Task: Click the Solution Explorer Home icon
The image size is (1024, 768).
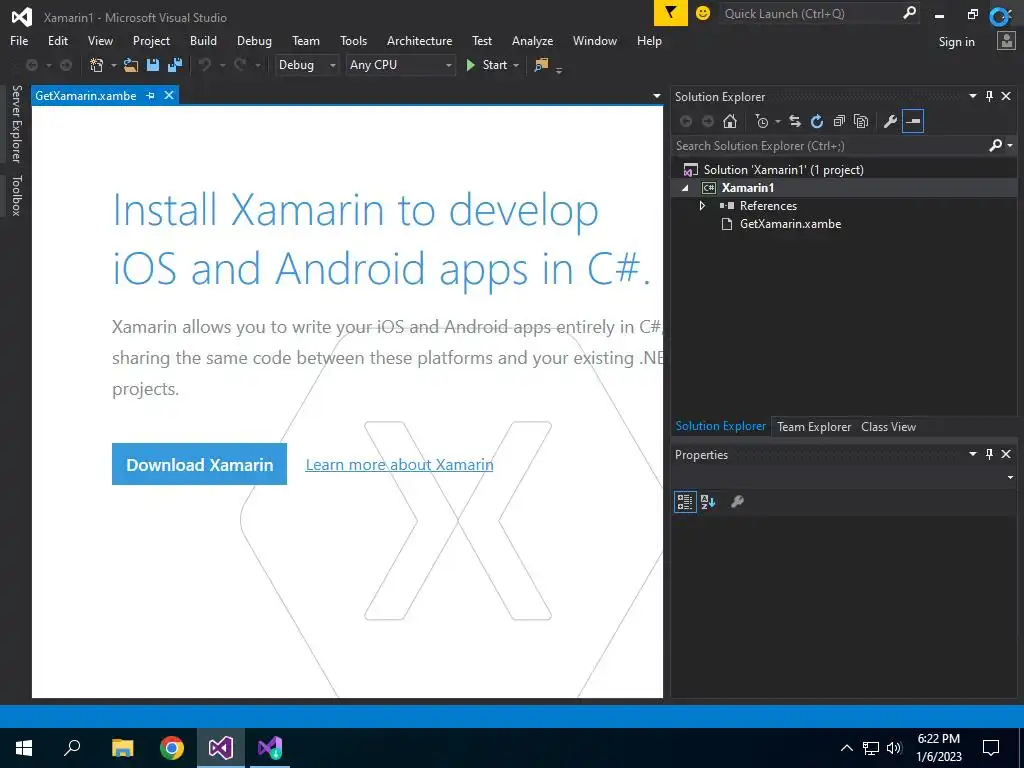Action: [730, 121]
